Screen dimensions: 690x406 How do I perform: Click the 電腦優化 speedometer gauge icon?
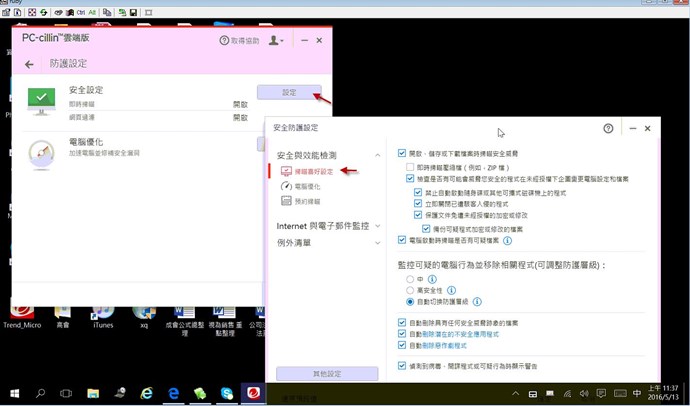[x=41, y=152]
